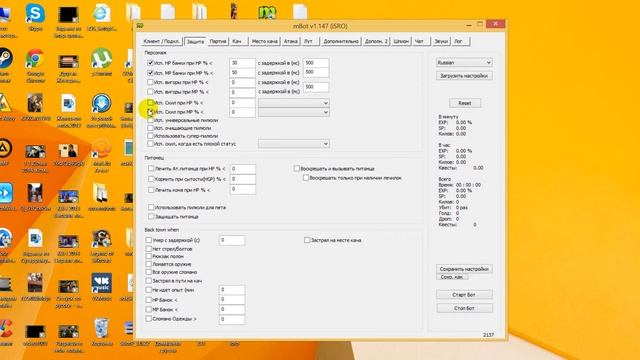Uncheck use MP potions at MP % checkbox
640x360 pixels.
pos(151,73)
